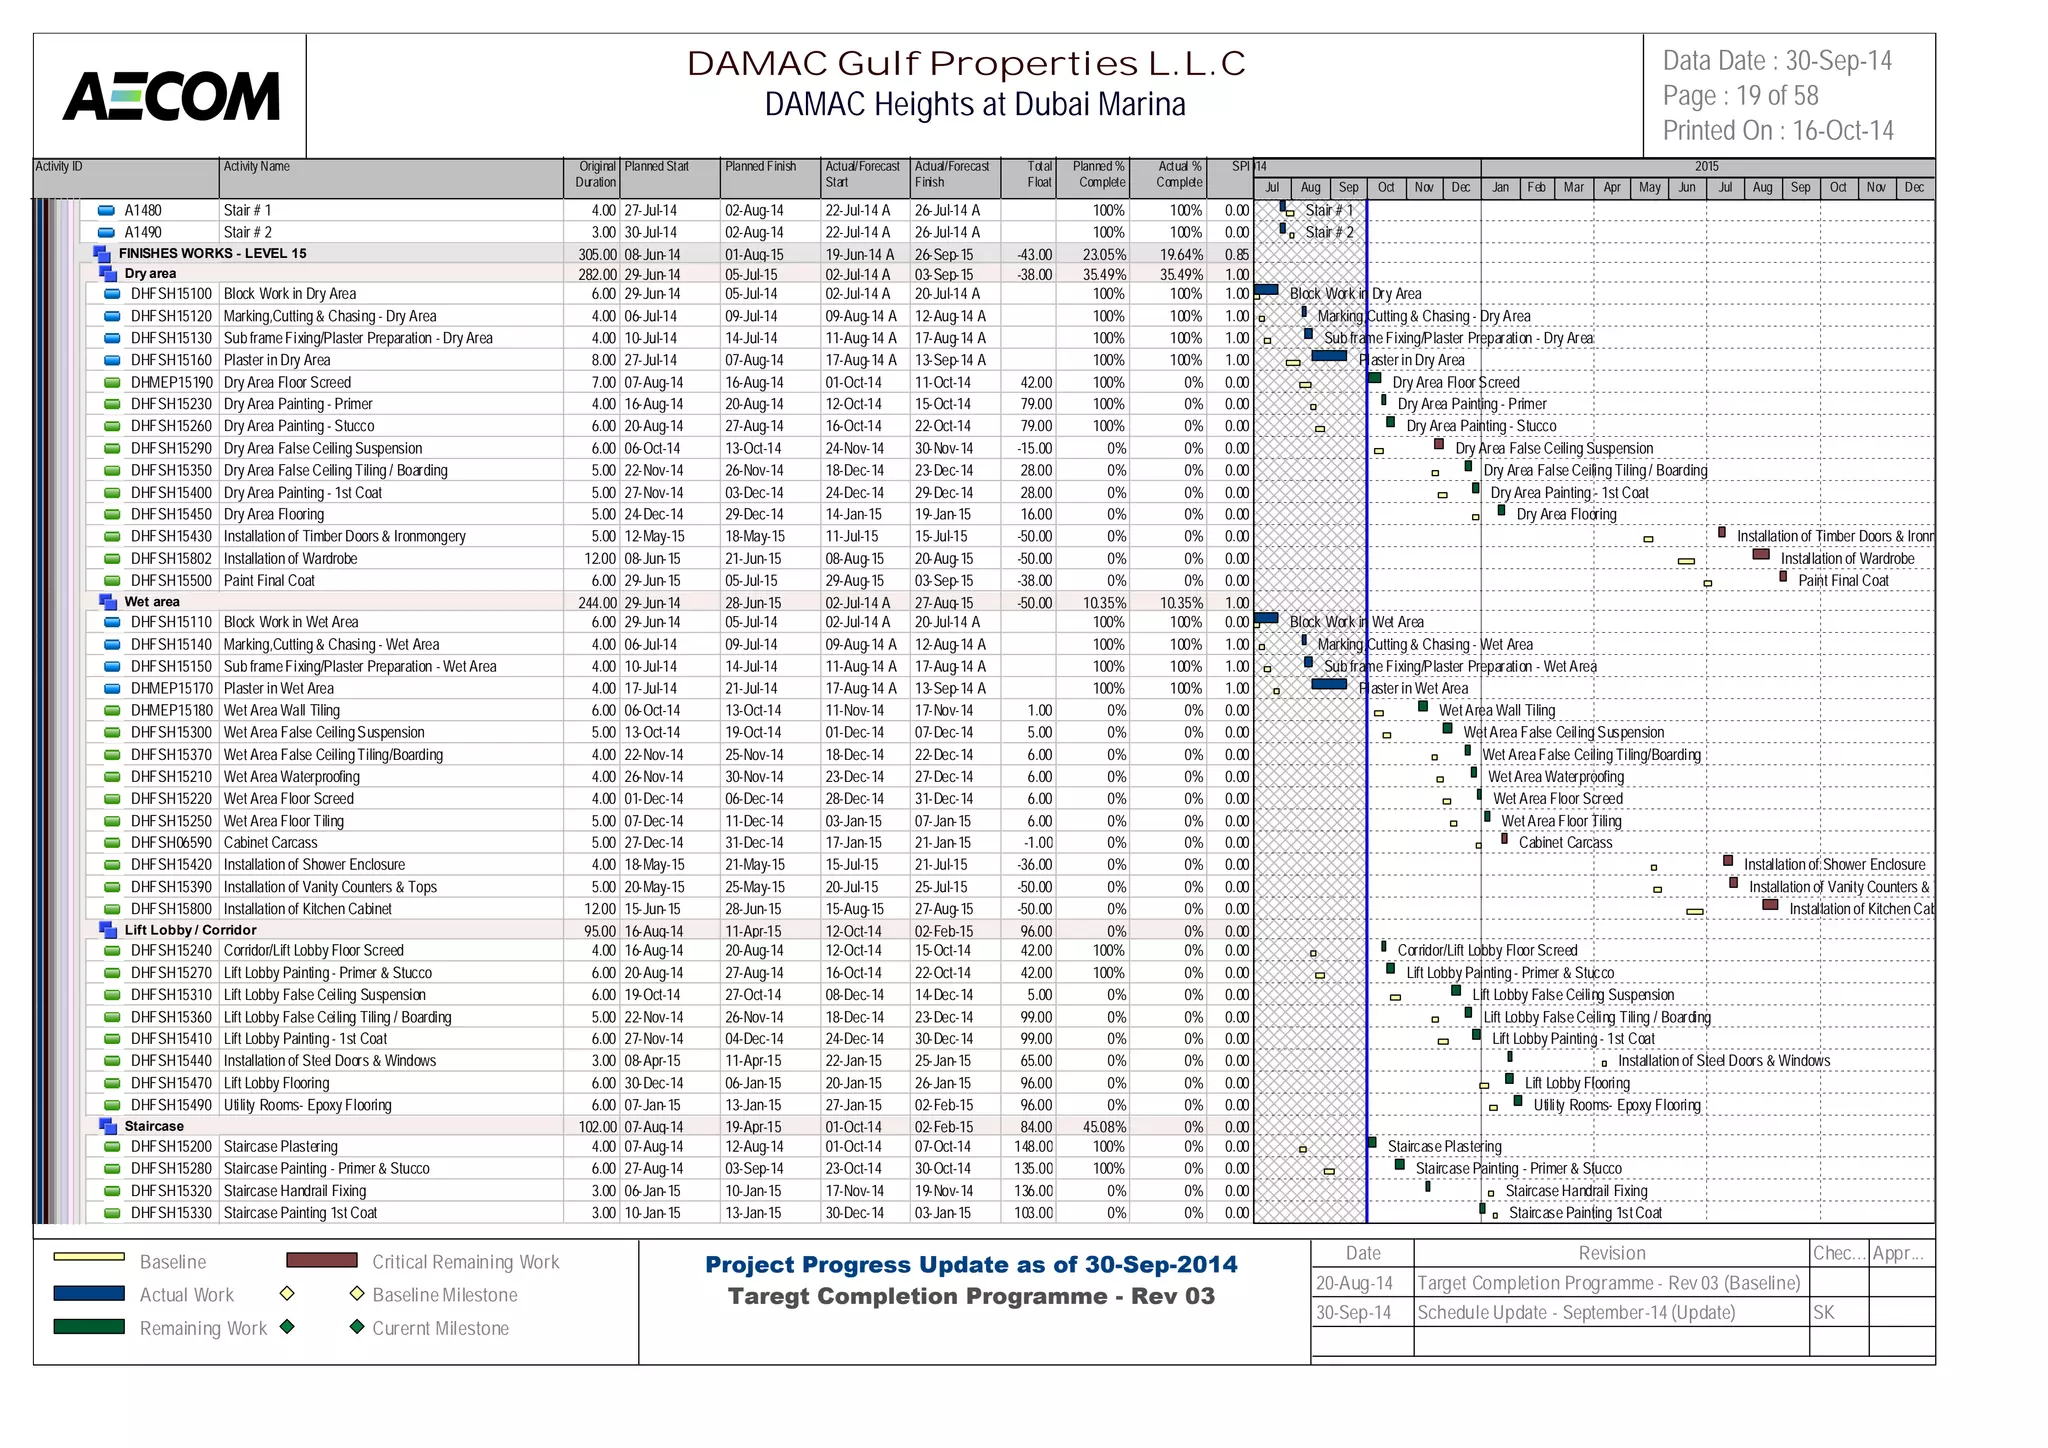
Task: Click 'Project Progress Update as of 30-Sep-2014' text
Action: point(971,1264)
